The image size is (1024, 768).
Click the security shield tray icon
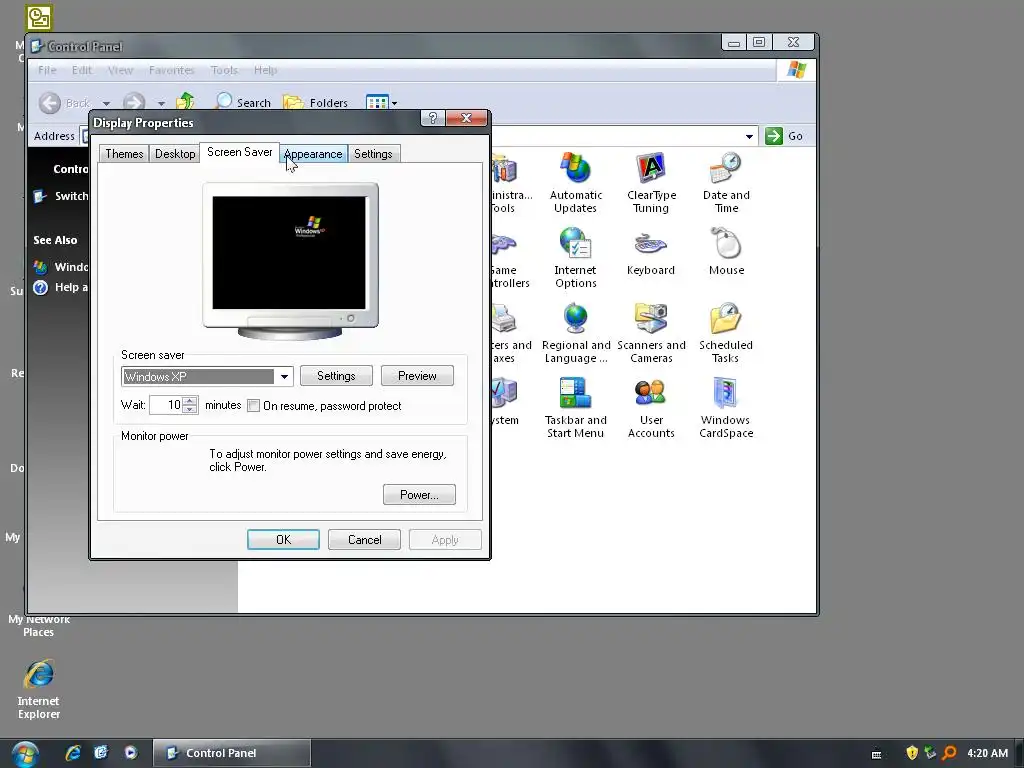[x=912, y=753]
